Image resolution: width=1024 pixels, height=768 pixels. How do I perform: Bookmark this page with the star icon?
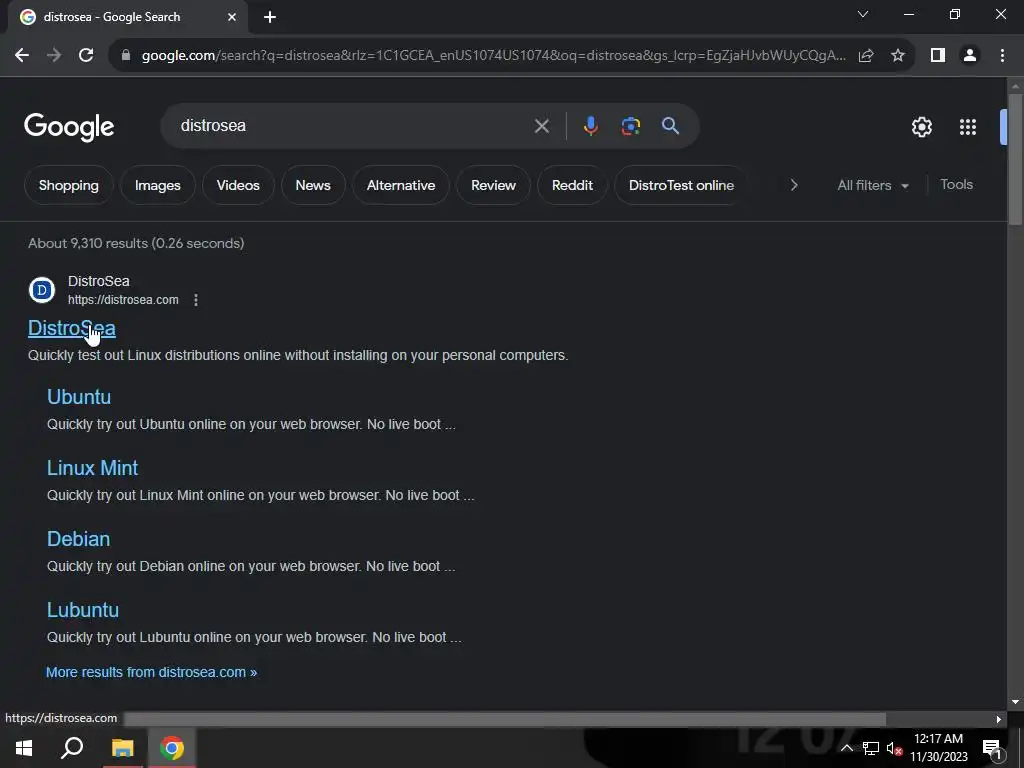coord(898,56)
